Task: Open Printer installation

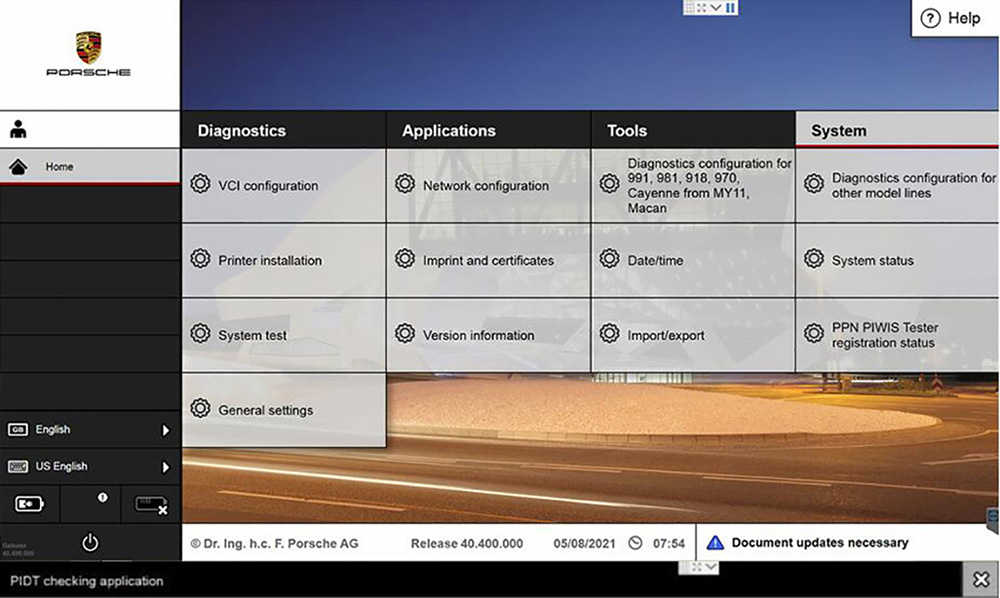Action: pyautogui.click(x=284, y=260)
